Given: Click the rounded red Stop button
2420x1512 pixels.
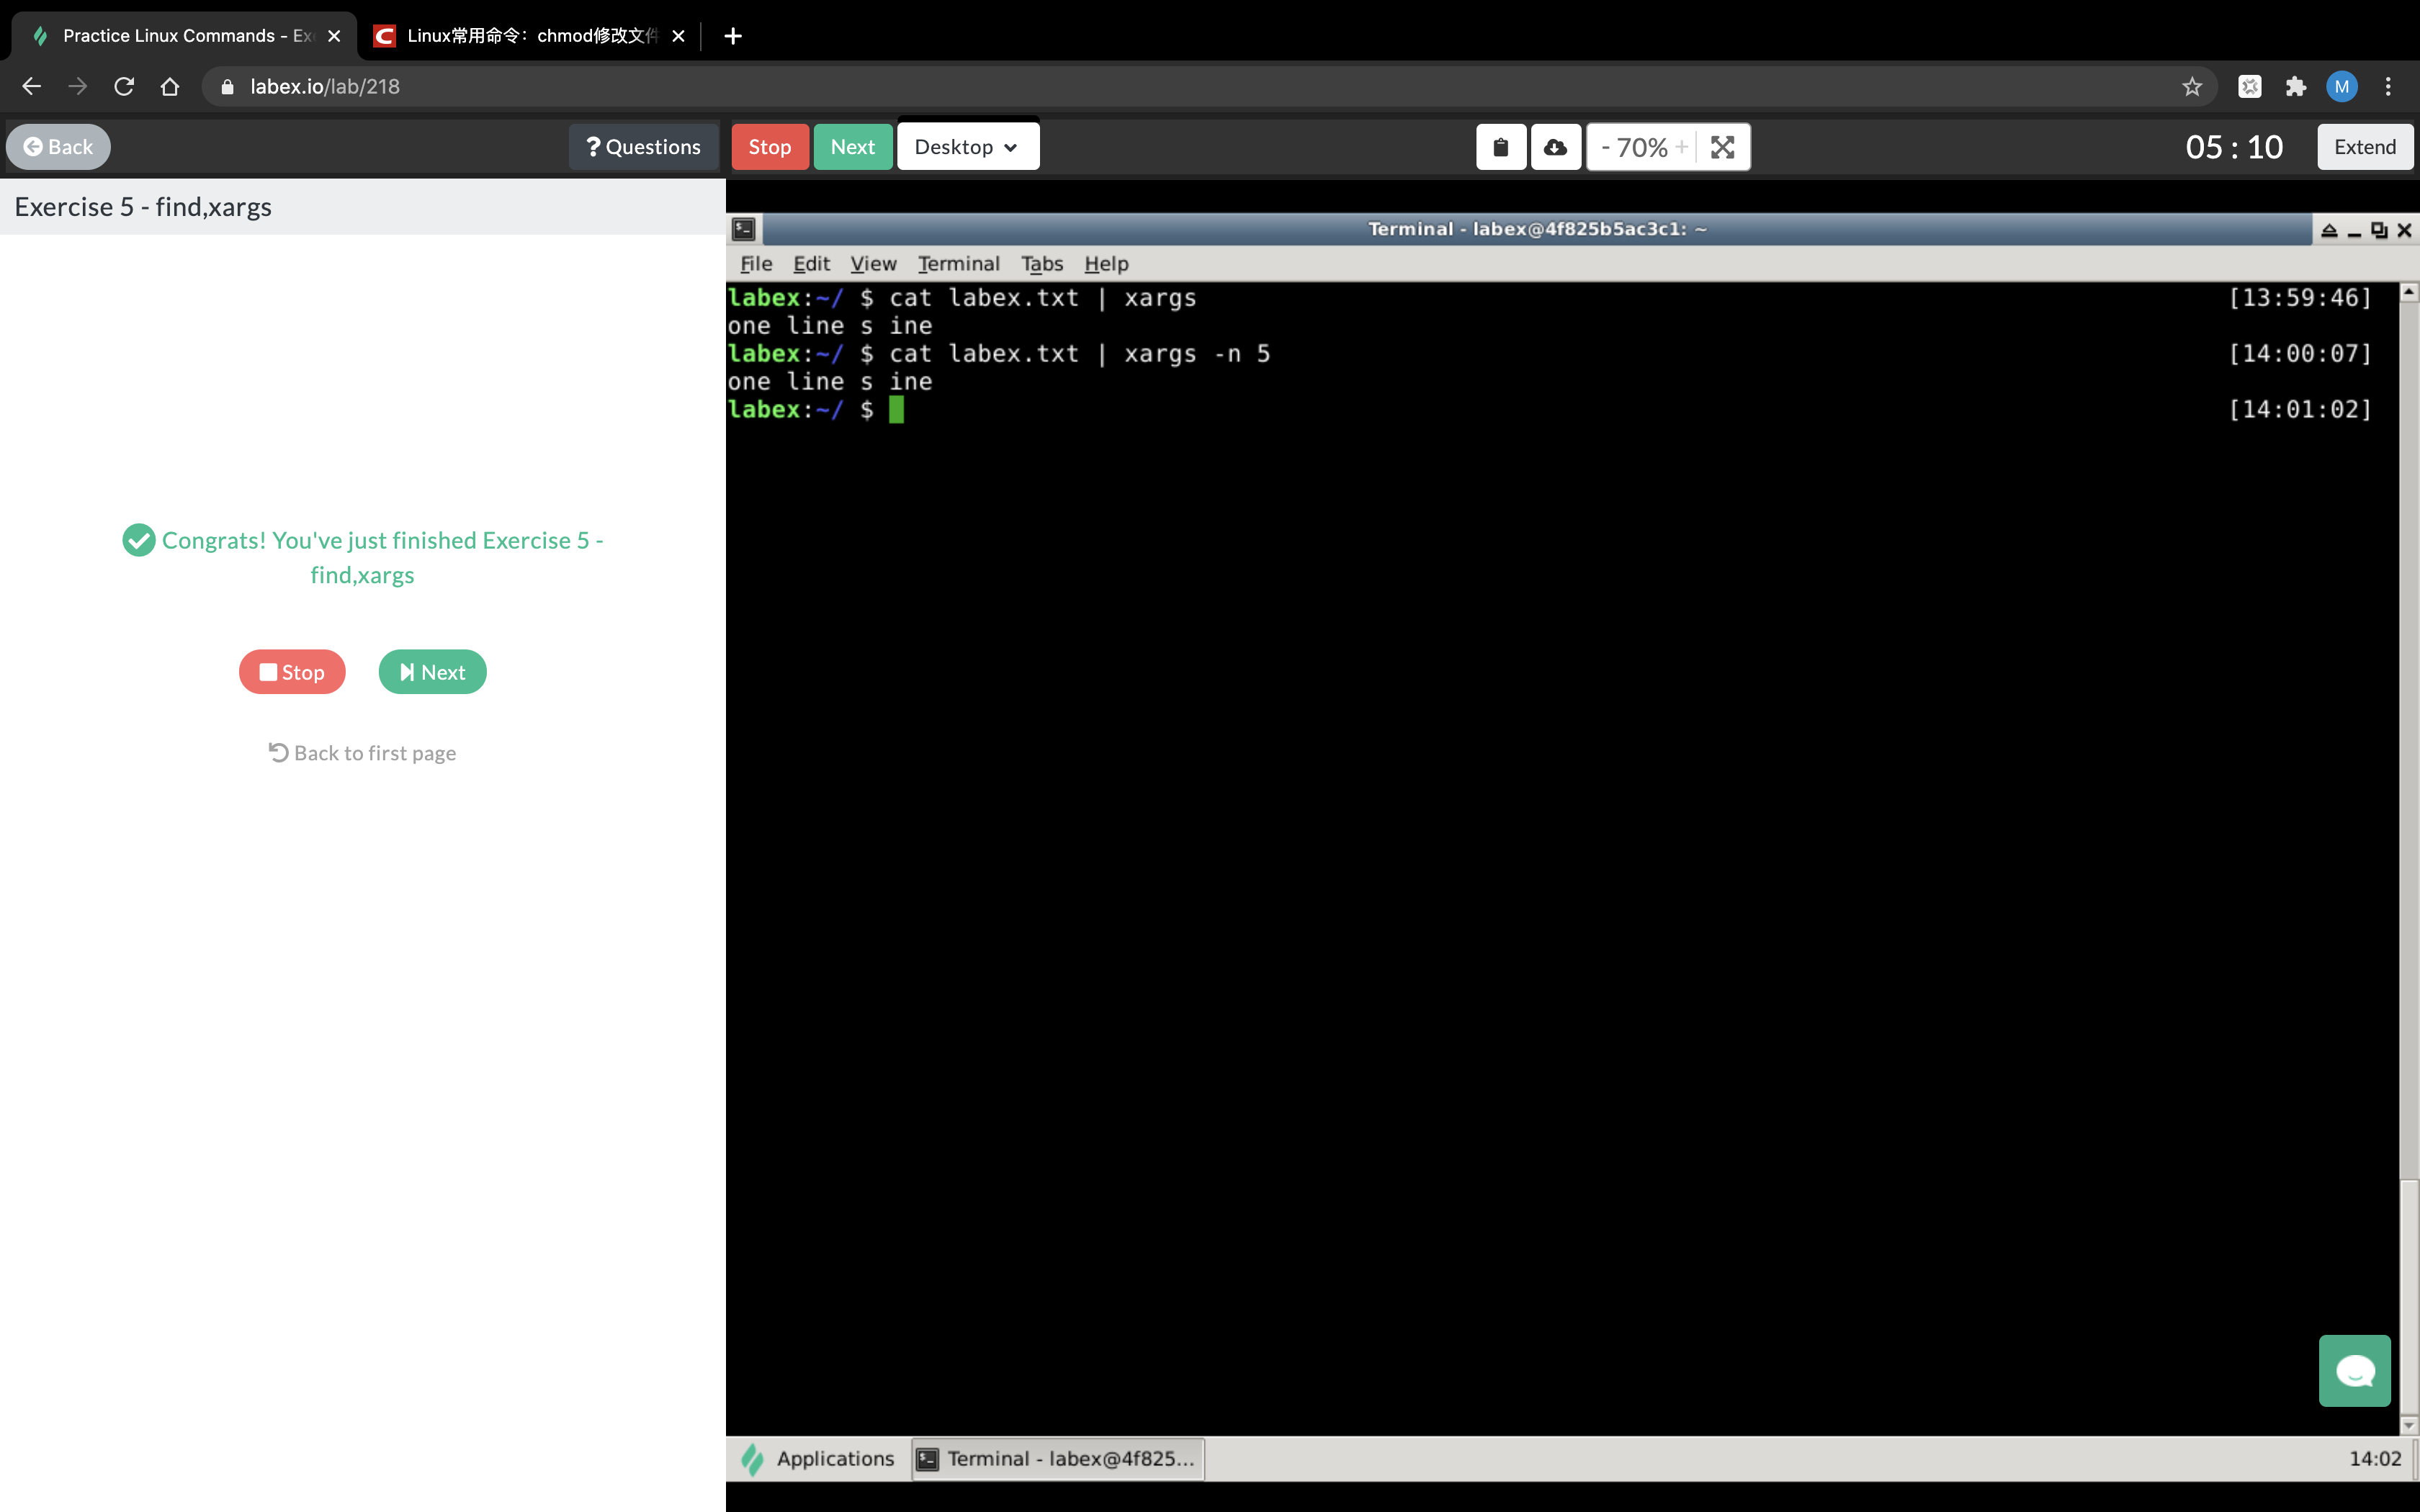Looking at the screenshot, I should [292, 672].
